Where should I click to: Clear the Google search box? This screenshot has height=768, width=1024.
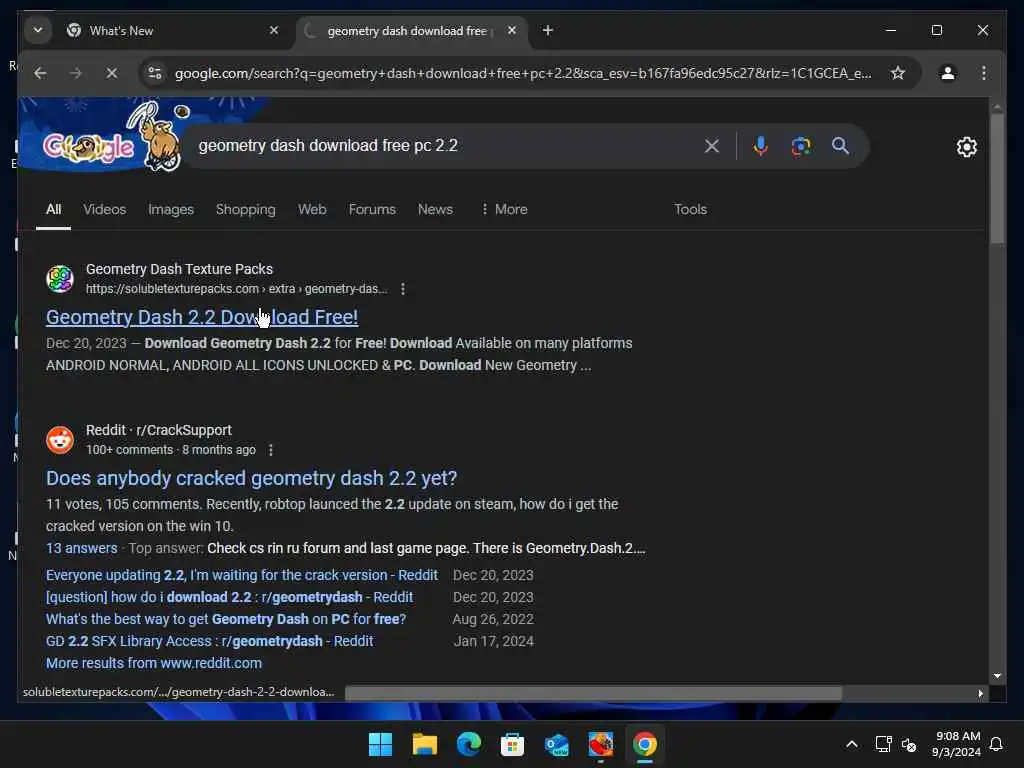click(x=712, y=146)
